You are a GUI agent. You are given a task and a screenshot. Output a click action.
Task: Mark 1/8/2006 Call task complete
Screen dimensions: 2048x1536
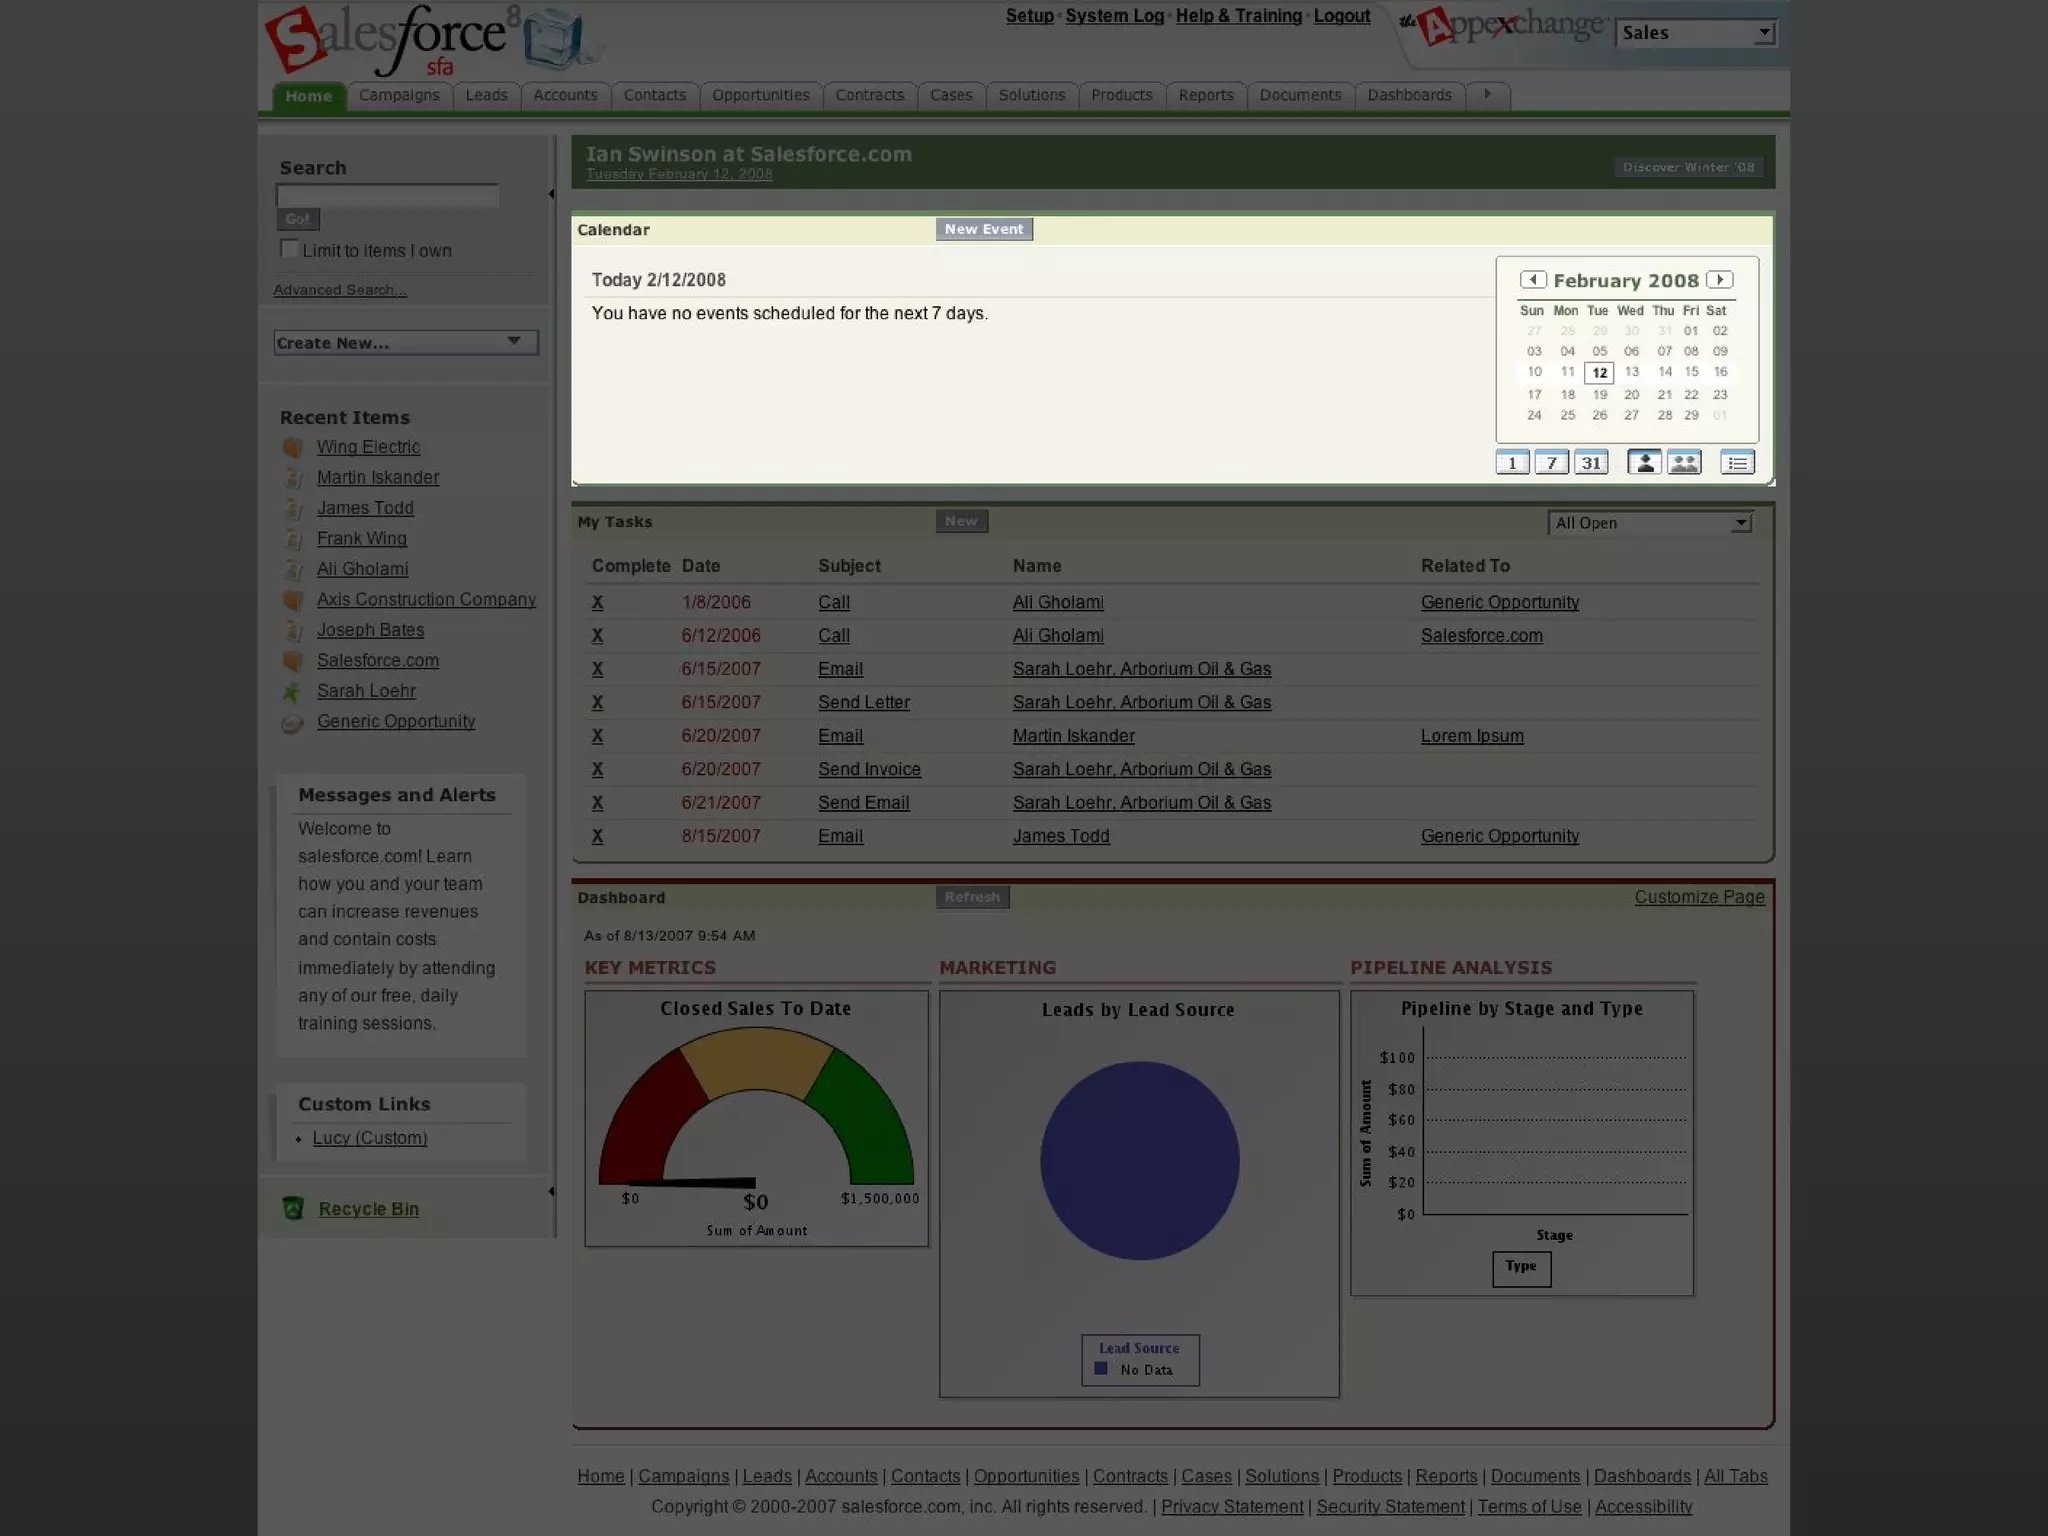click(x=597, y=603)
